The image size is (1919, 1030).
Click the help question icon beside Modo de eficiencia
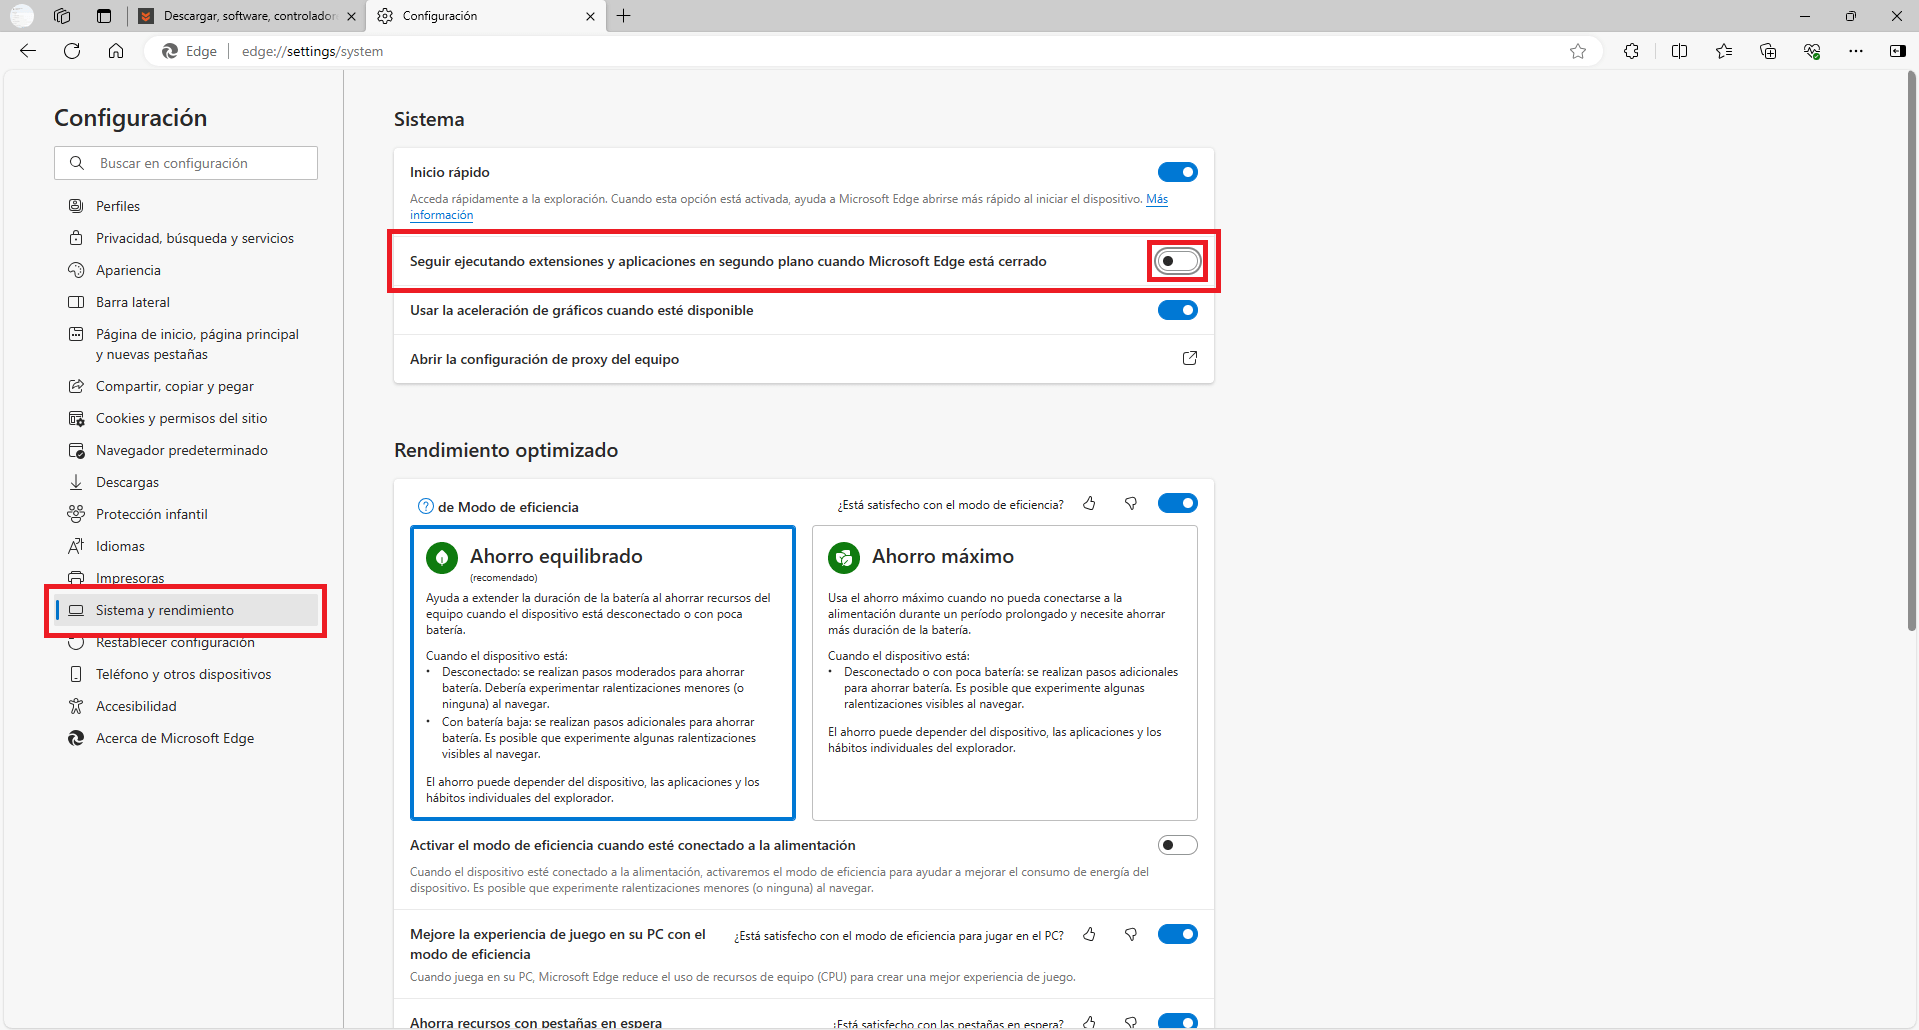pyautogui.click(x=426, y=506)
